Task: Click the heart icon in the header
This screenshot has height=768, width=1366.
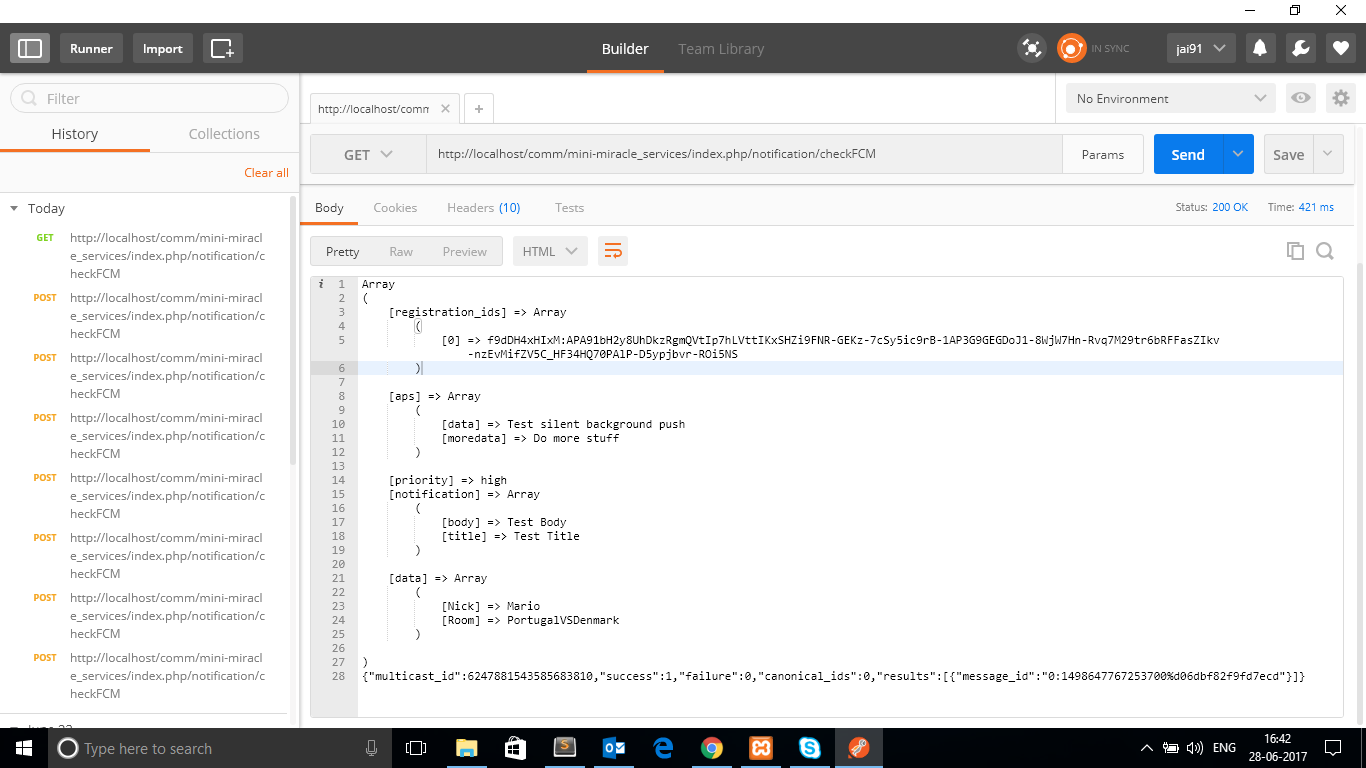Action: tap(1340, 47)
